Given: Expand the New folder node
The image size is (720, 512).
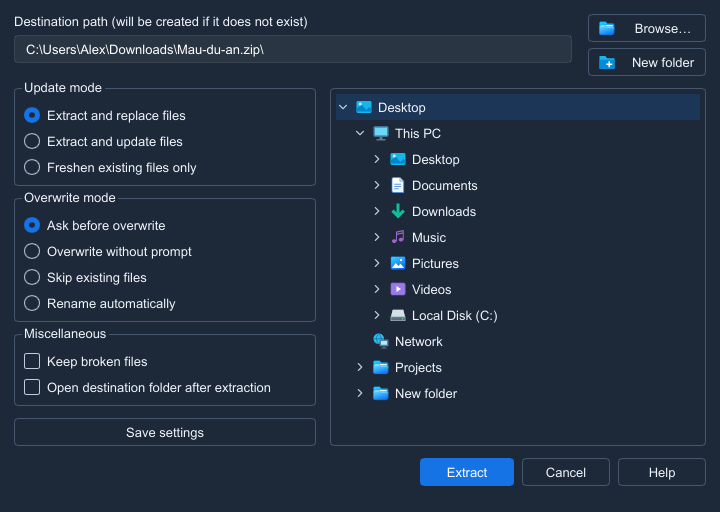Looking at the screenshot, I should pos(360,394).
